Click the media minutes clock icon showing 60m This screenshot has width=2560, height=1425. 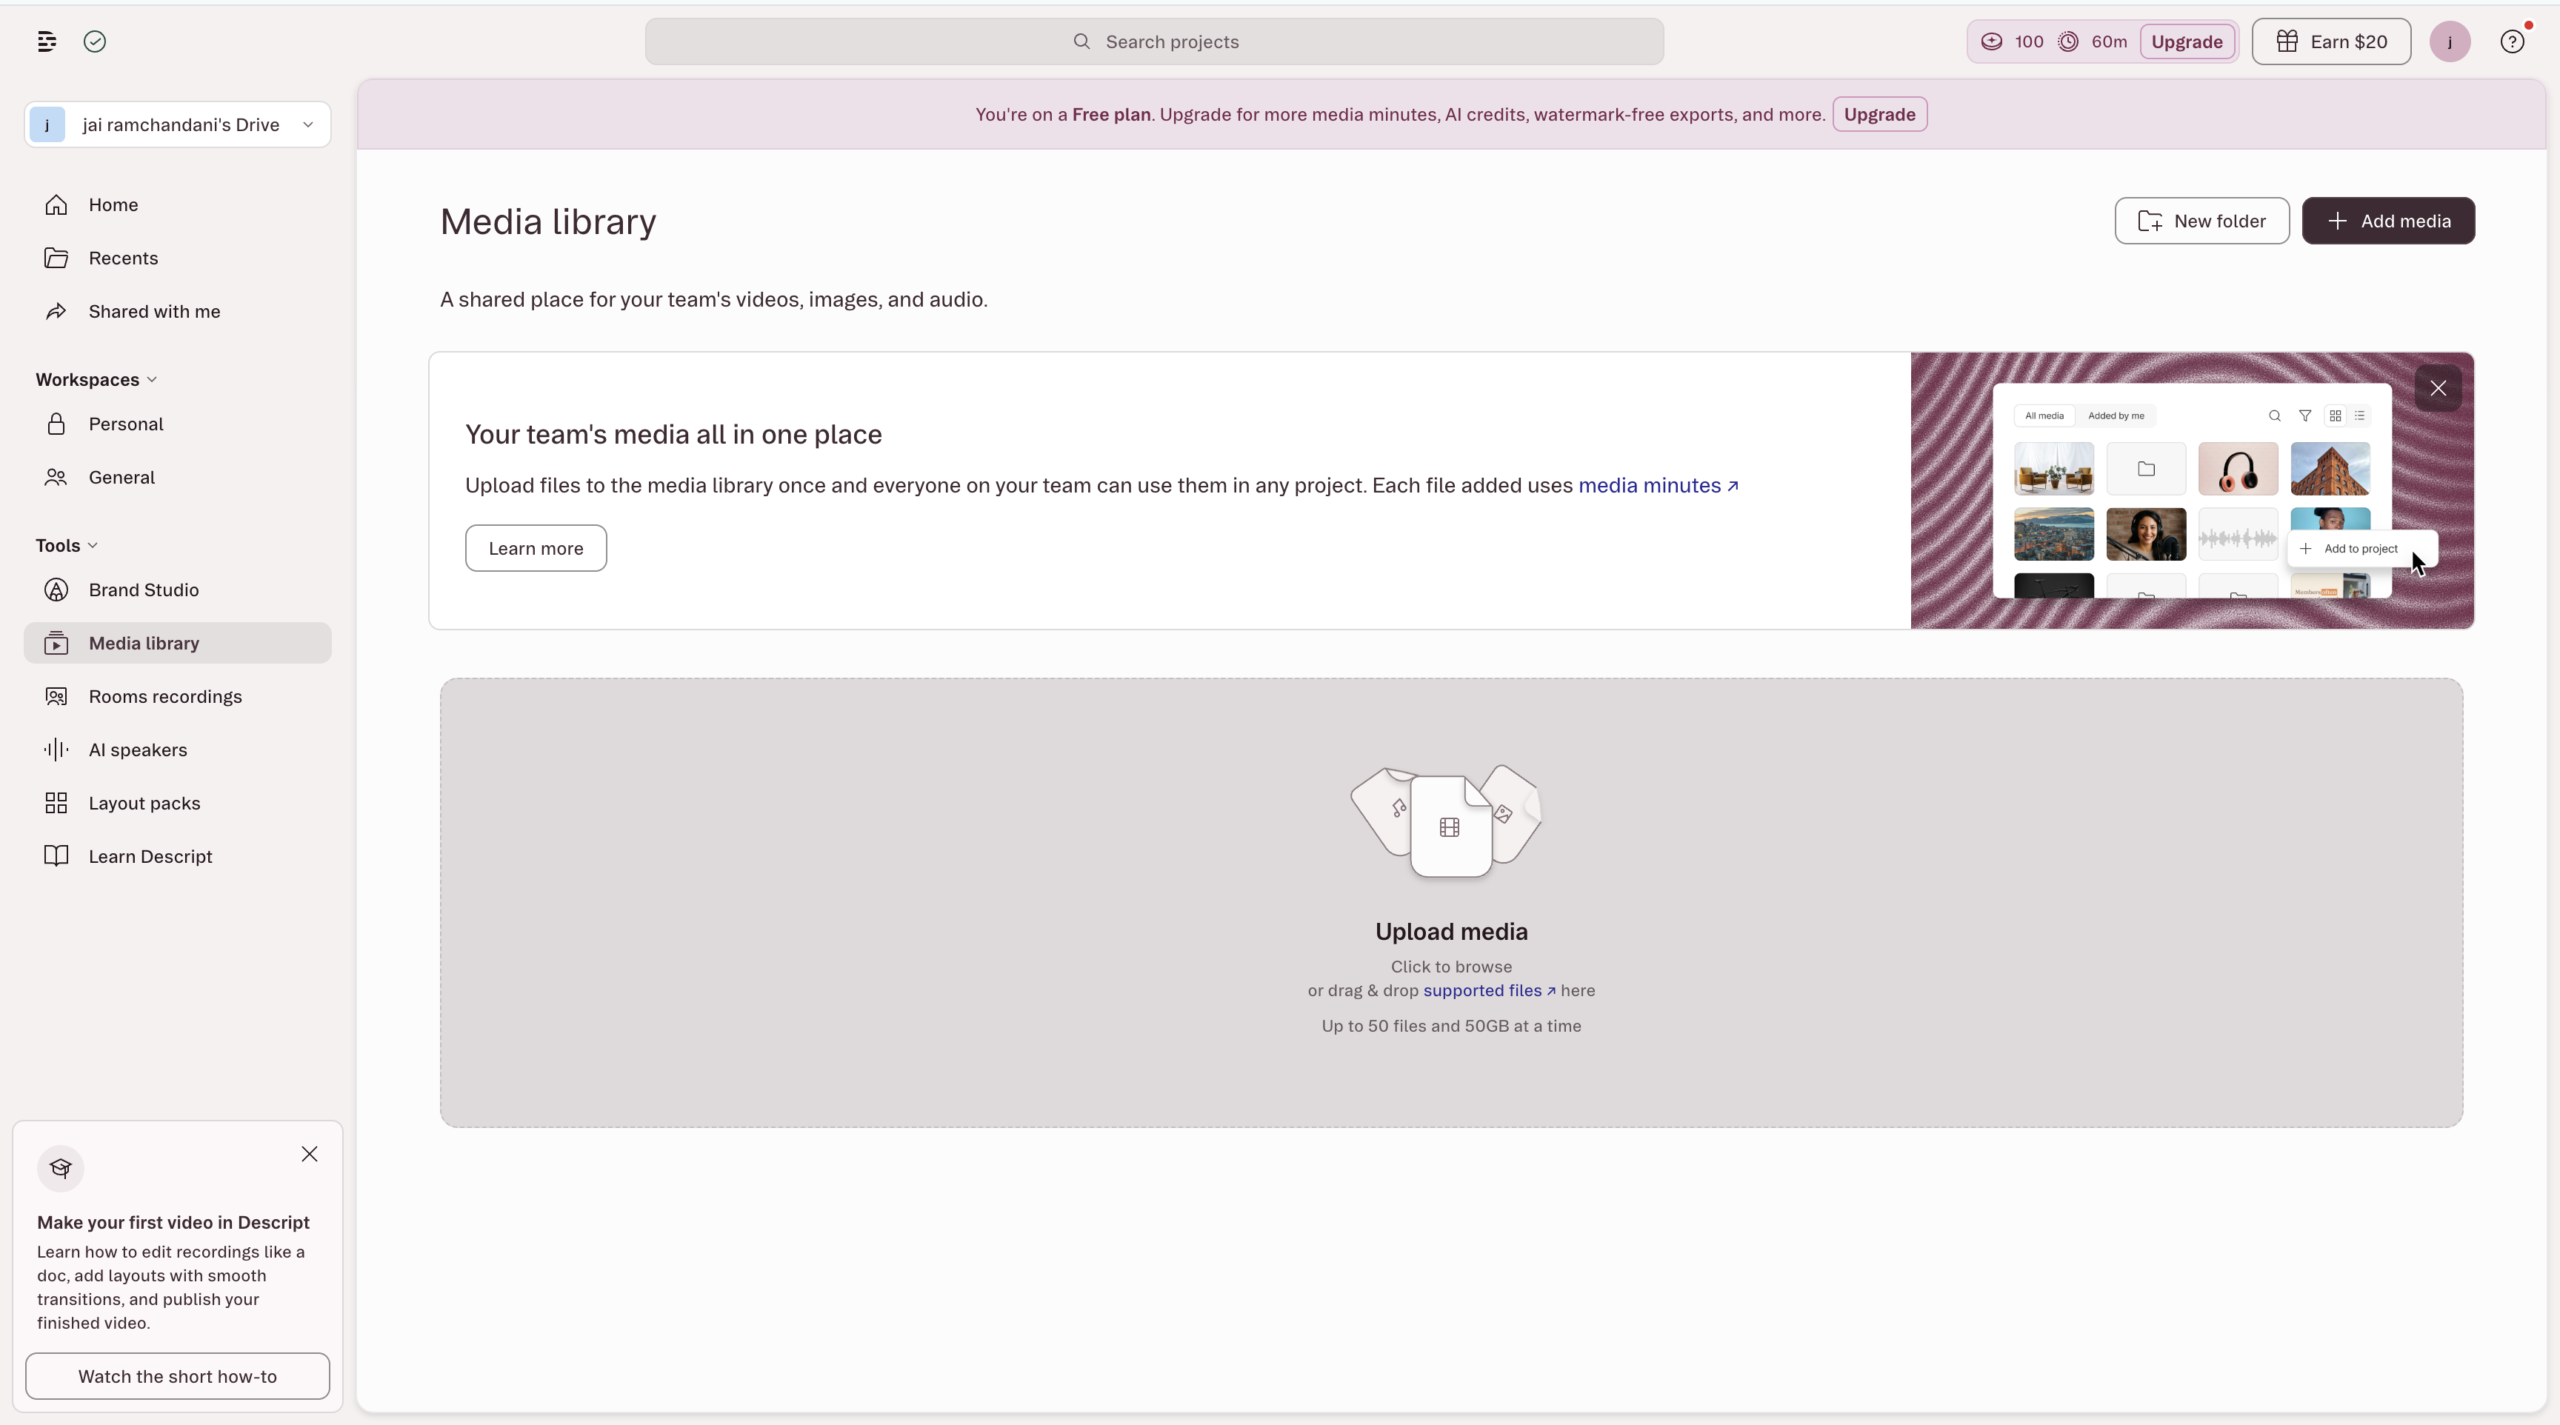[x=2068, y=41]
